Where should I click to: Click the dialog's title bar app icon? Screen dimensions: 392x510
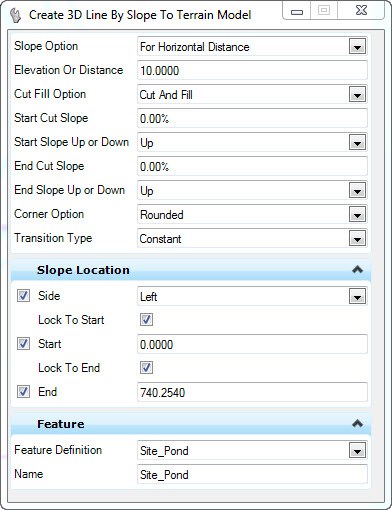coord(15,15)
